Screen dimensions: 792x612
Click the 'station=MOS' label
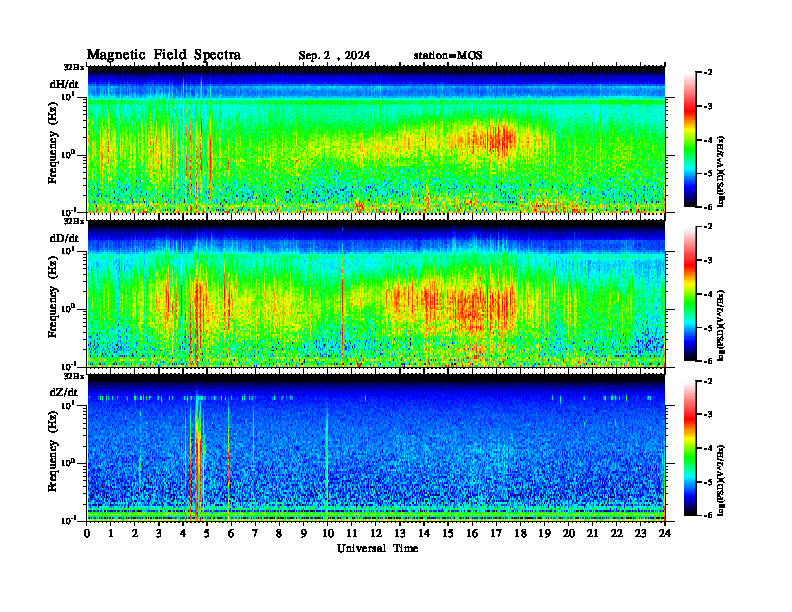click(448, 56)
